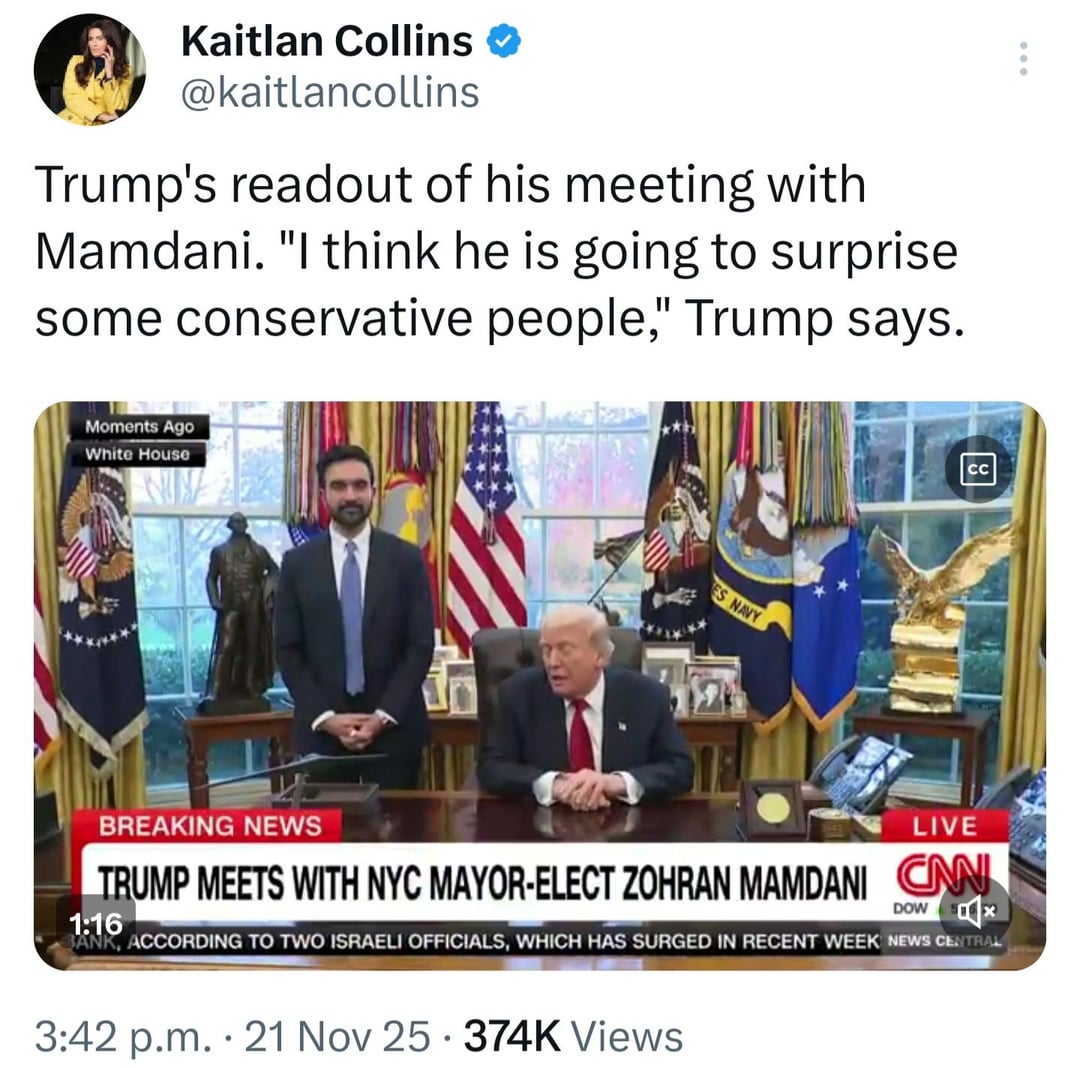
Task: Click the Moments Ago label
Action: coord(139,426)
